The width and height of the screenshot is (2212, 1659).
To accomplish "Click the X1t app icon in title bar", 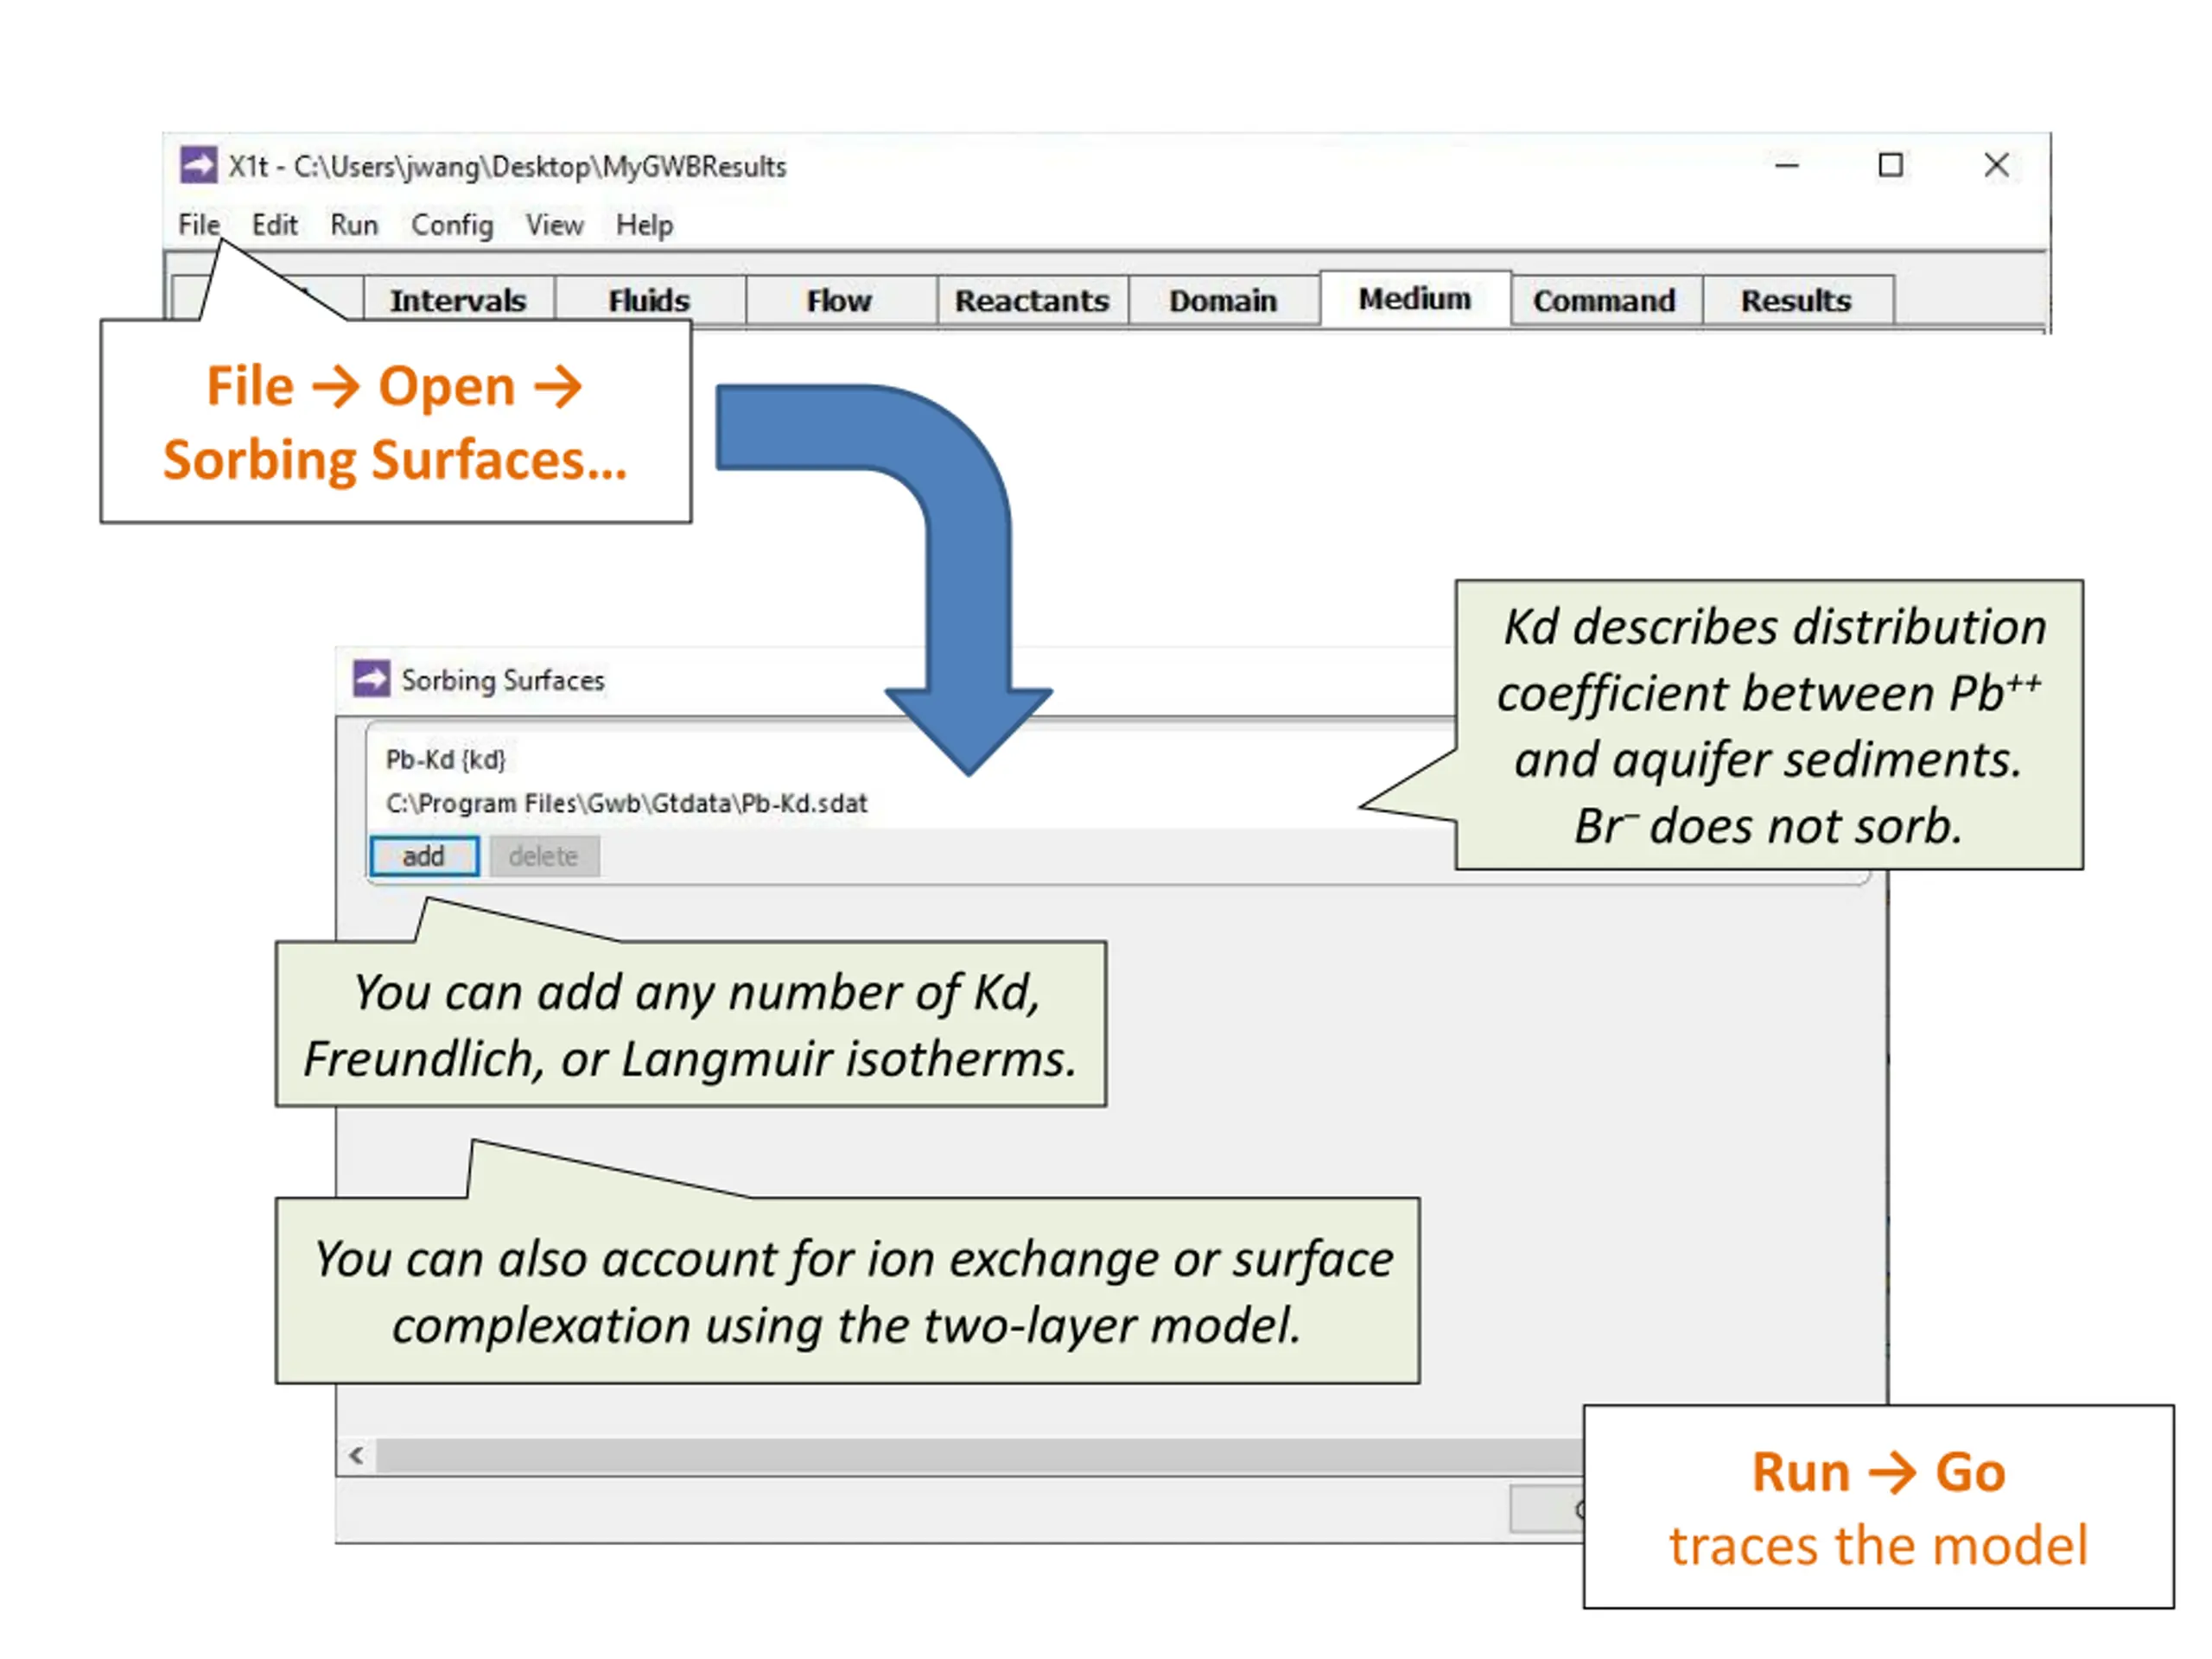I will pyautogui.click(x=198, y=165).
